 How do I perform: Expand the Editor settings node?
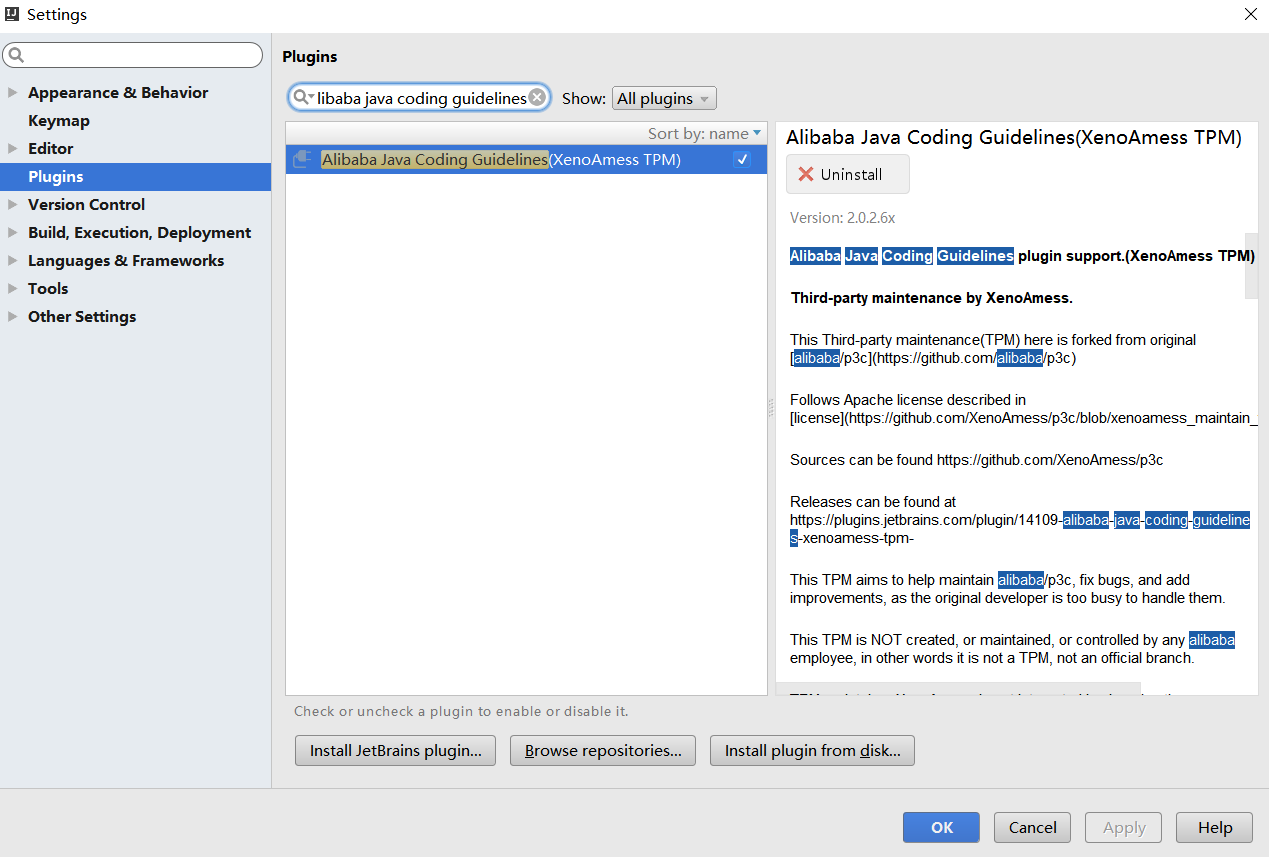pyautogui.click(x=13, y=148)
